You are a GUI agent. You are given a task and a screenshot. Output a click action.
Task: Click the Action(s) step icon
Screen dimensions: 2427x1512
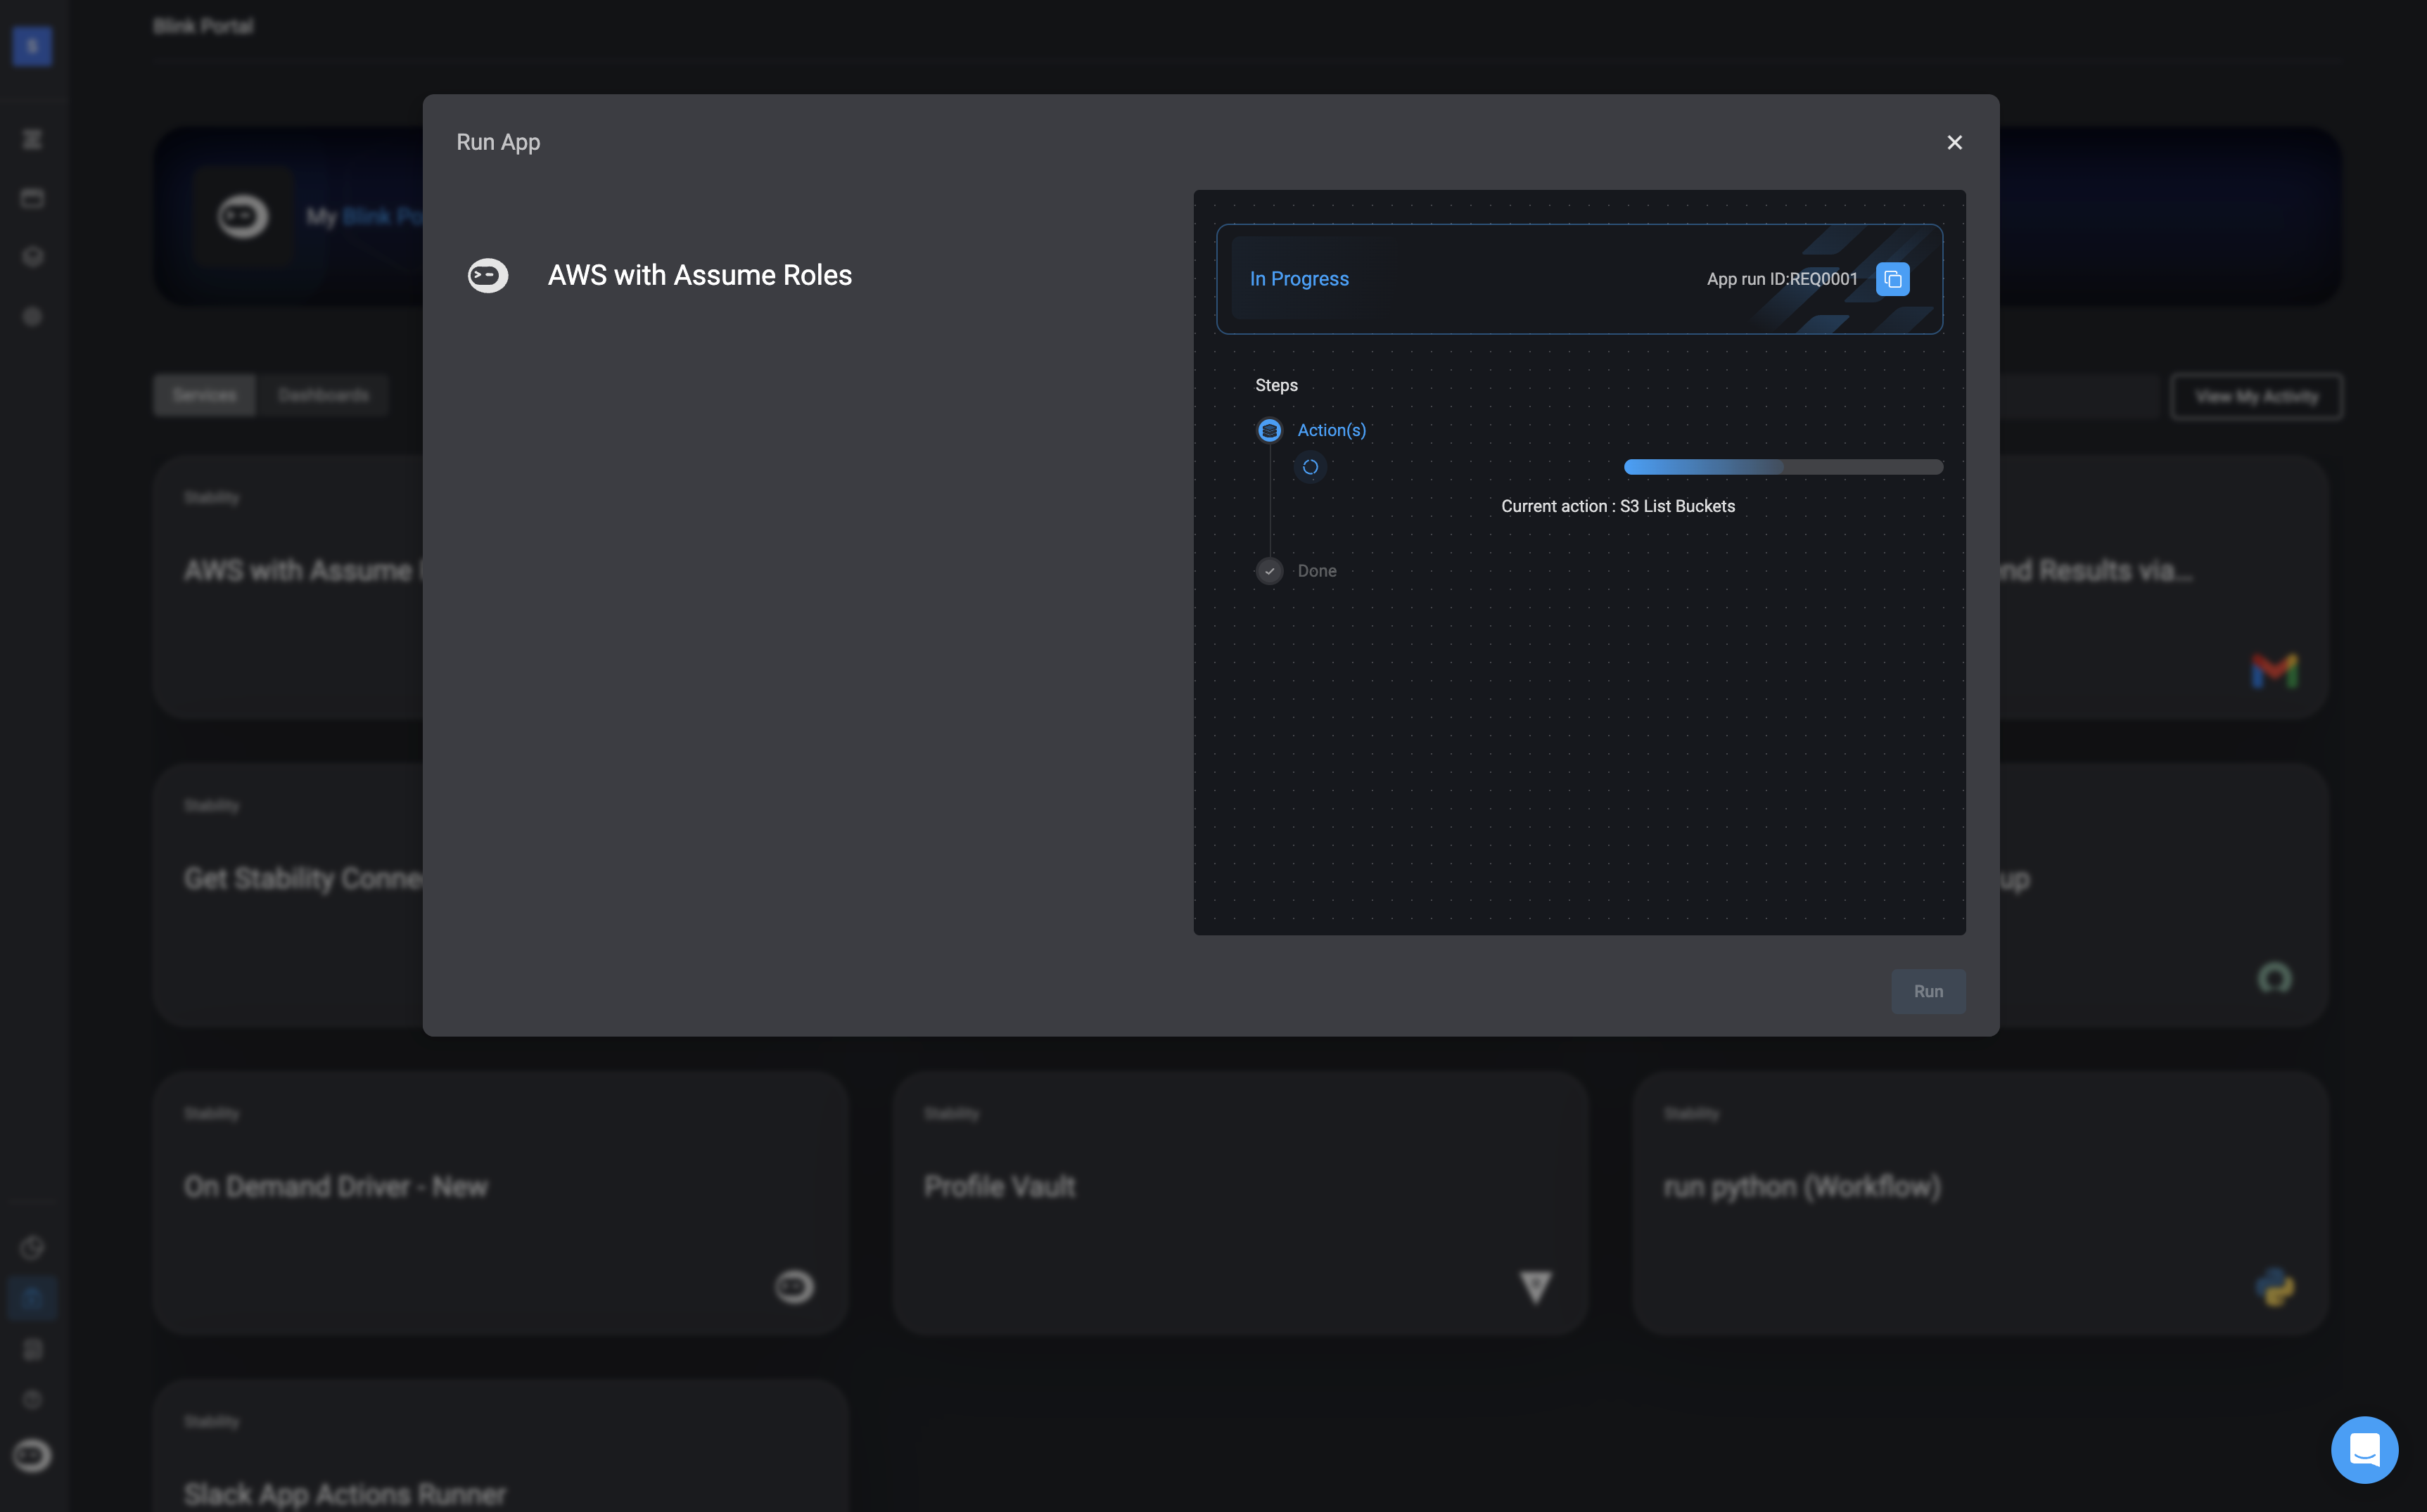[x=1269, y=430]
